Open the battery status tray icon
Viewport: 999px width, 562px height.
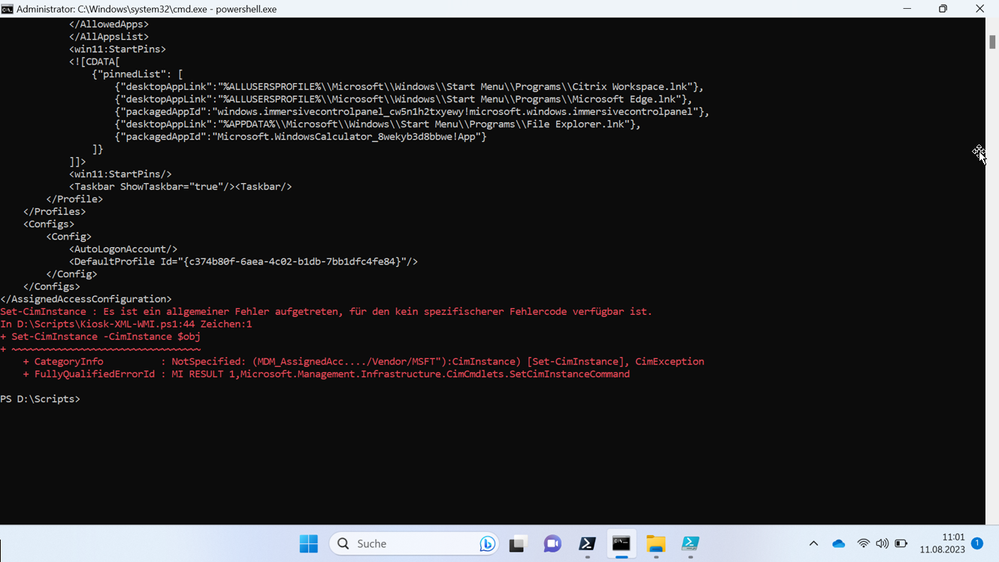click(x=901, y=544)
